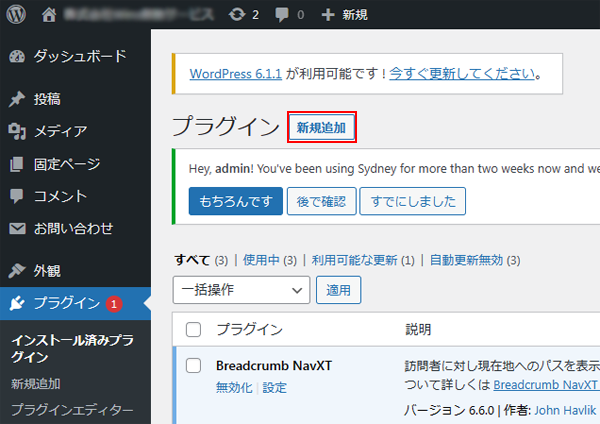This screenshot has width=600, height=424.
Task: Click the コメント speech bubble icon
Action: (16, 196)
